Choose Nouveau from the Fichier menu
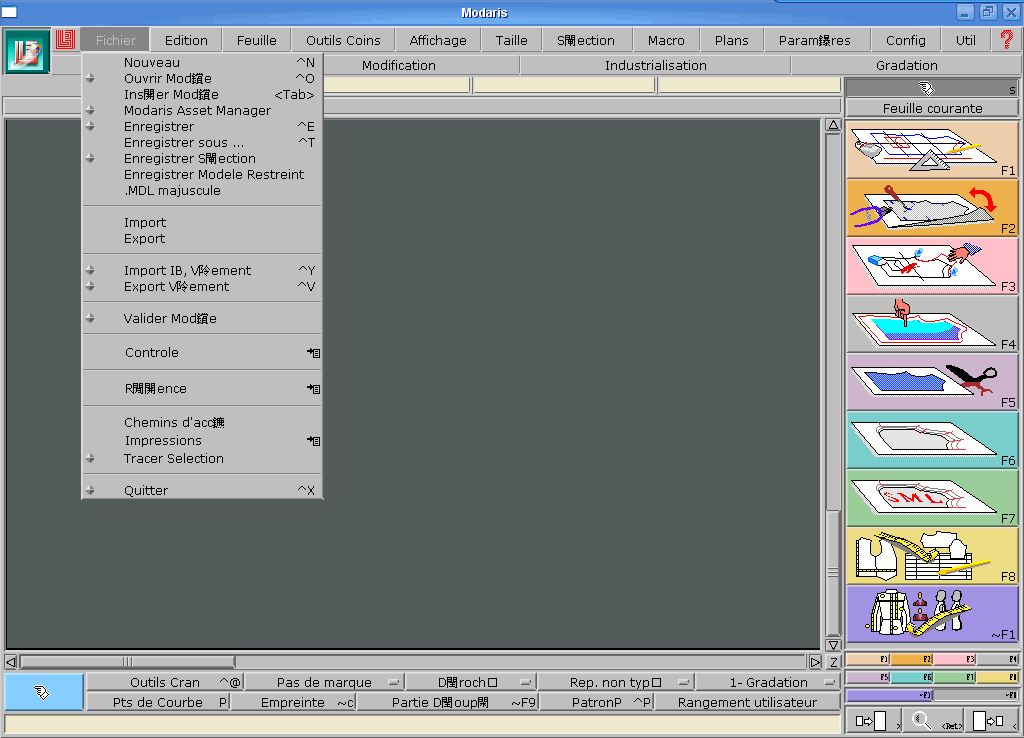This screenshot has height=738, width=1024. coord(202,63)
